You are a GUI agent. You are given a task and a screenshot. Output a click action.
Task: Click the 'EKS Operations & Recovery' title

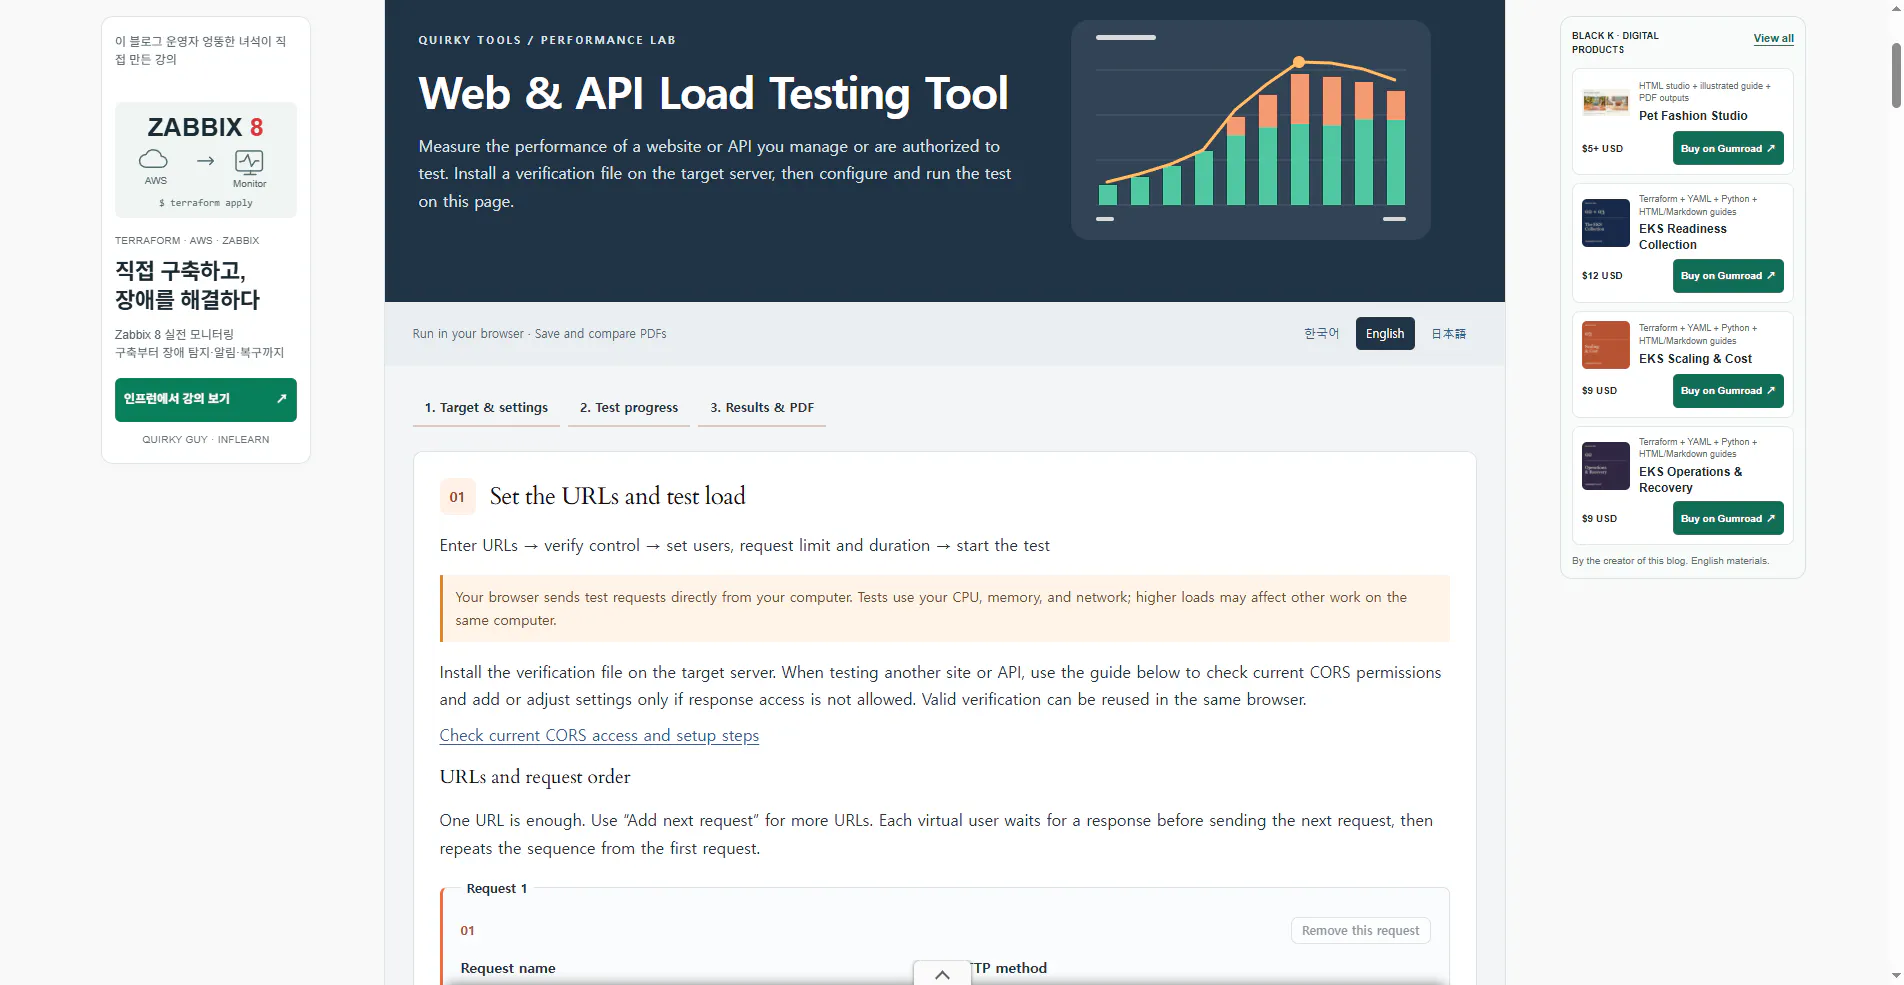coord(1690,480)
